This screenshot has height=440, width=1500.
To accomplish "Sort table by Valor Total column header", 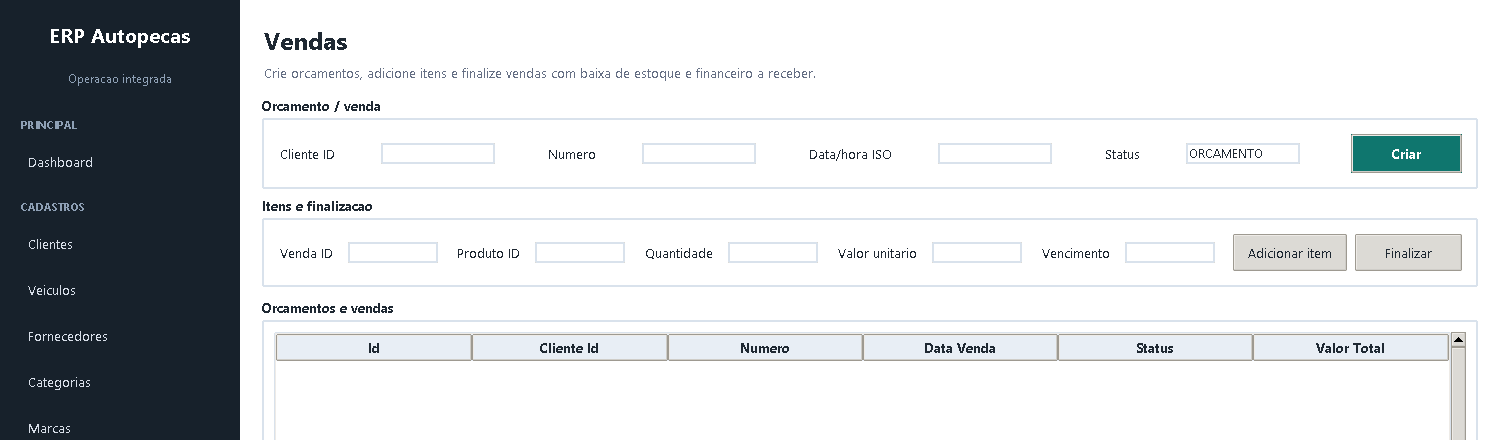I will [x=1350, y=348].
